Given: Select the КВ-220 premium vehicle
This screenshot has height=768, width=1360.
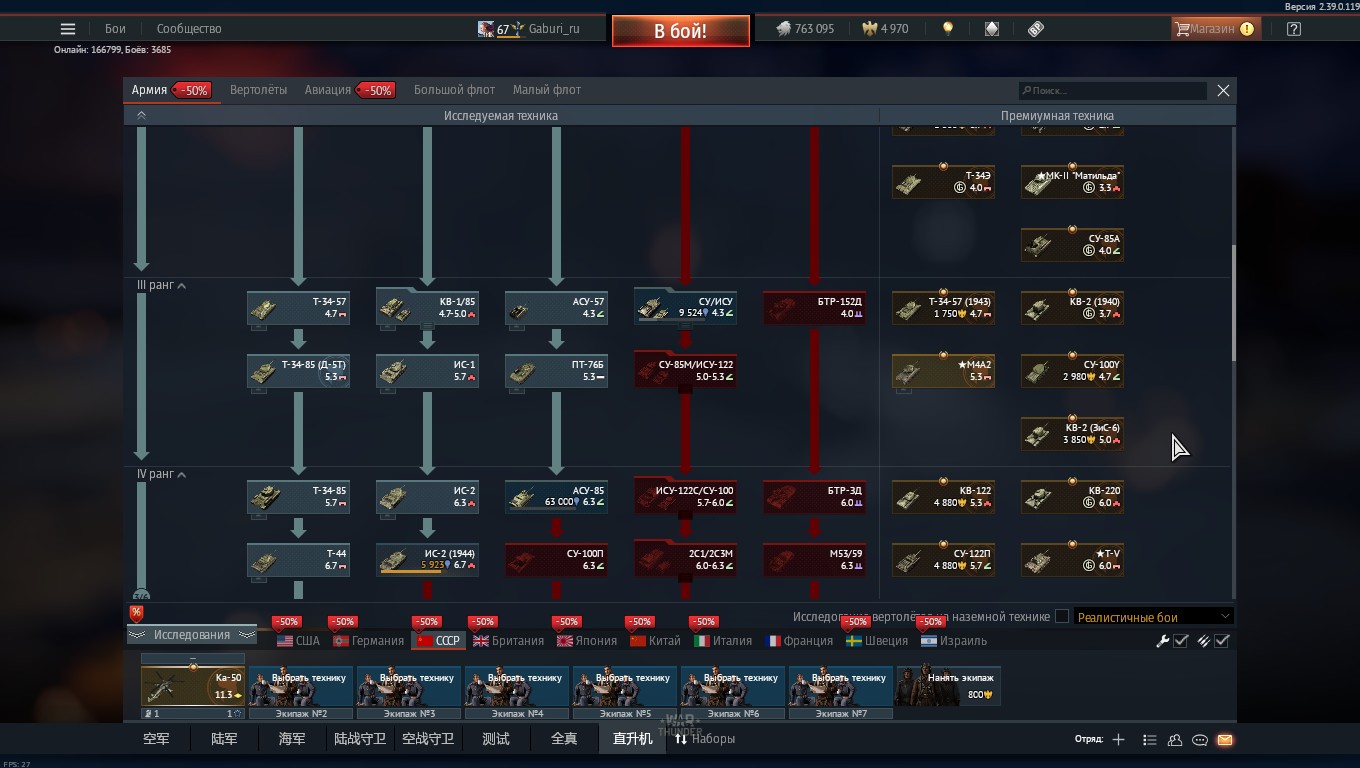Looking at the screenshot, I should click(1072, 497).
